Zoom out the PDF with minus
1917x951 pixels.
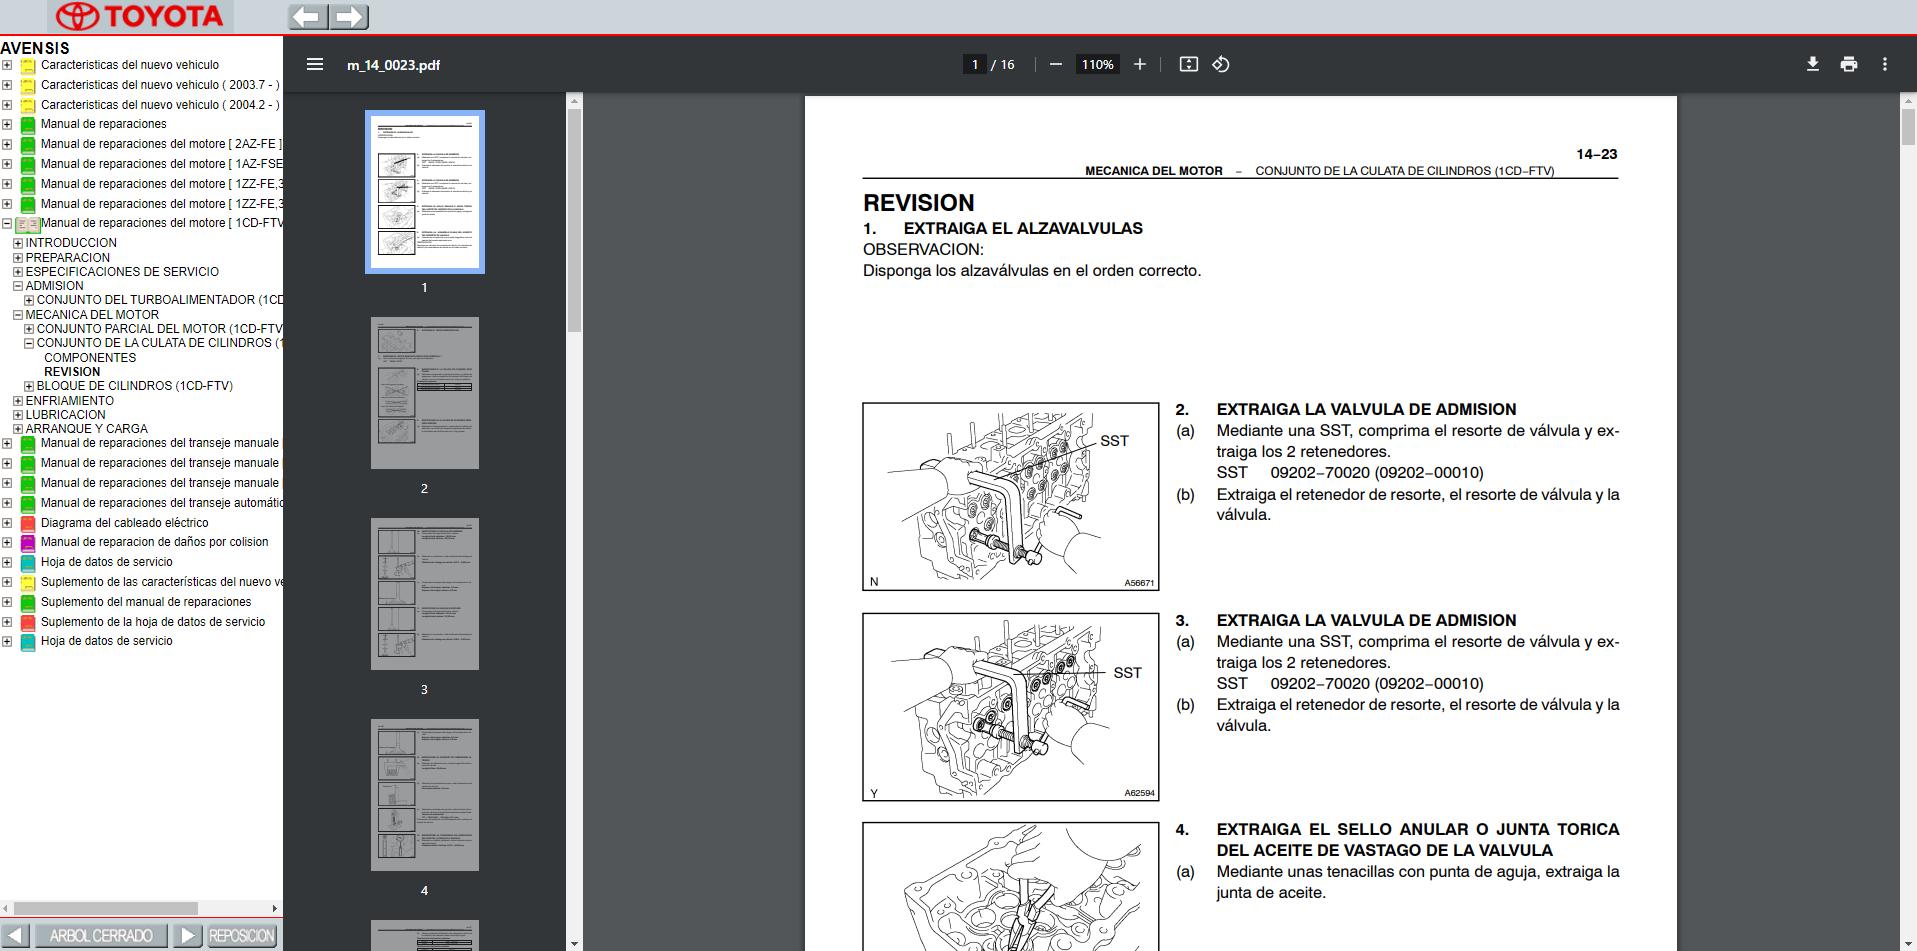(x=1055, y=64)
